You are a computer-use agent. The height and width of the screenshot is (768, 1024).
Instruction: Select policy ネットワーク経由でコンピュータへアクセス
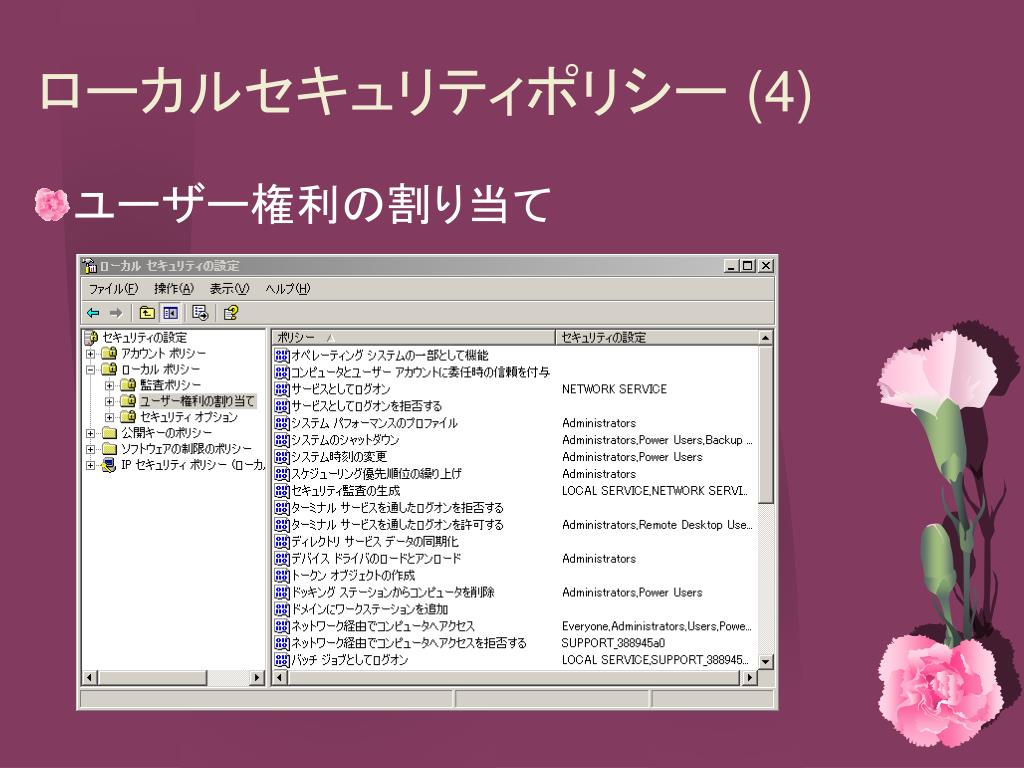383,626
